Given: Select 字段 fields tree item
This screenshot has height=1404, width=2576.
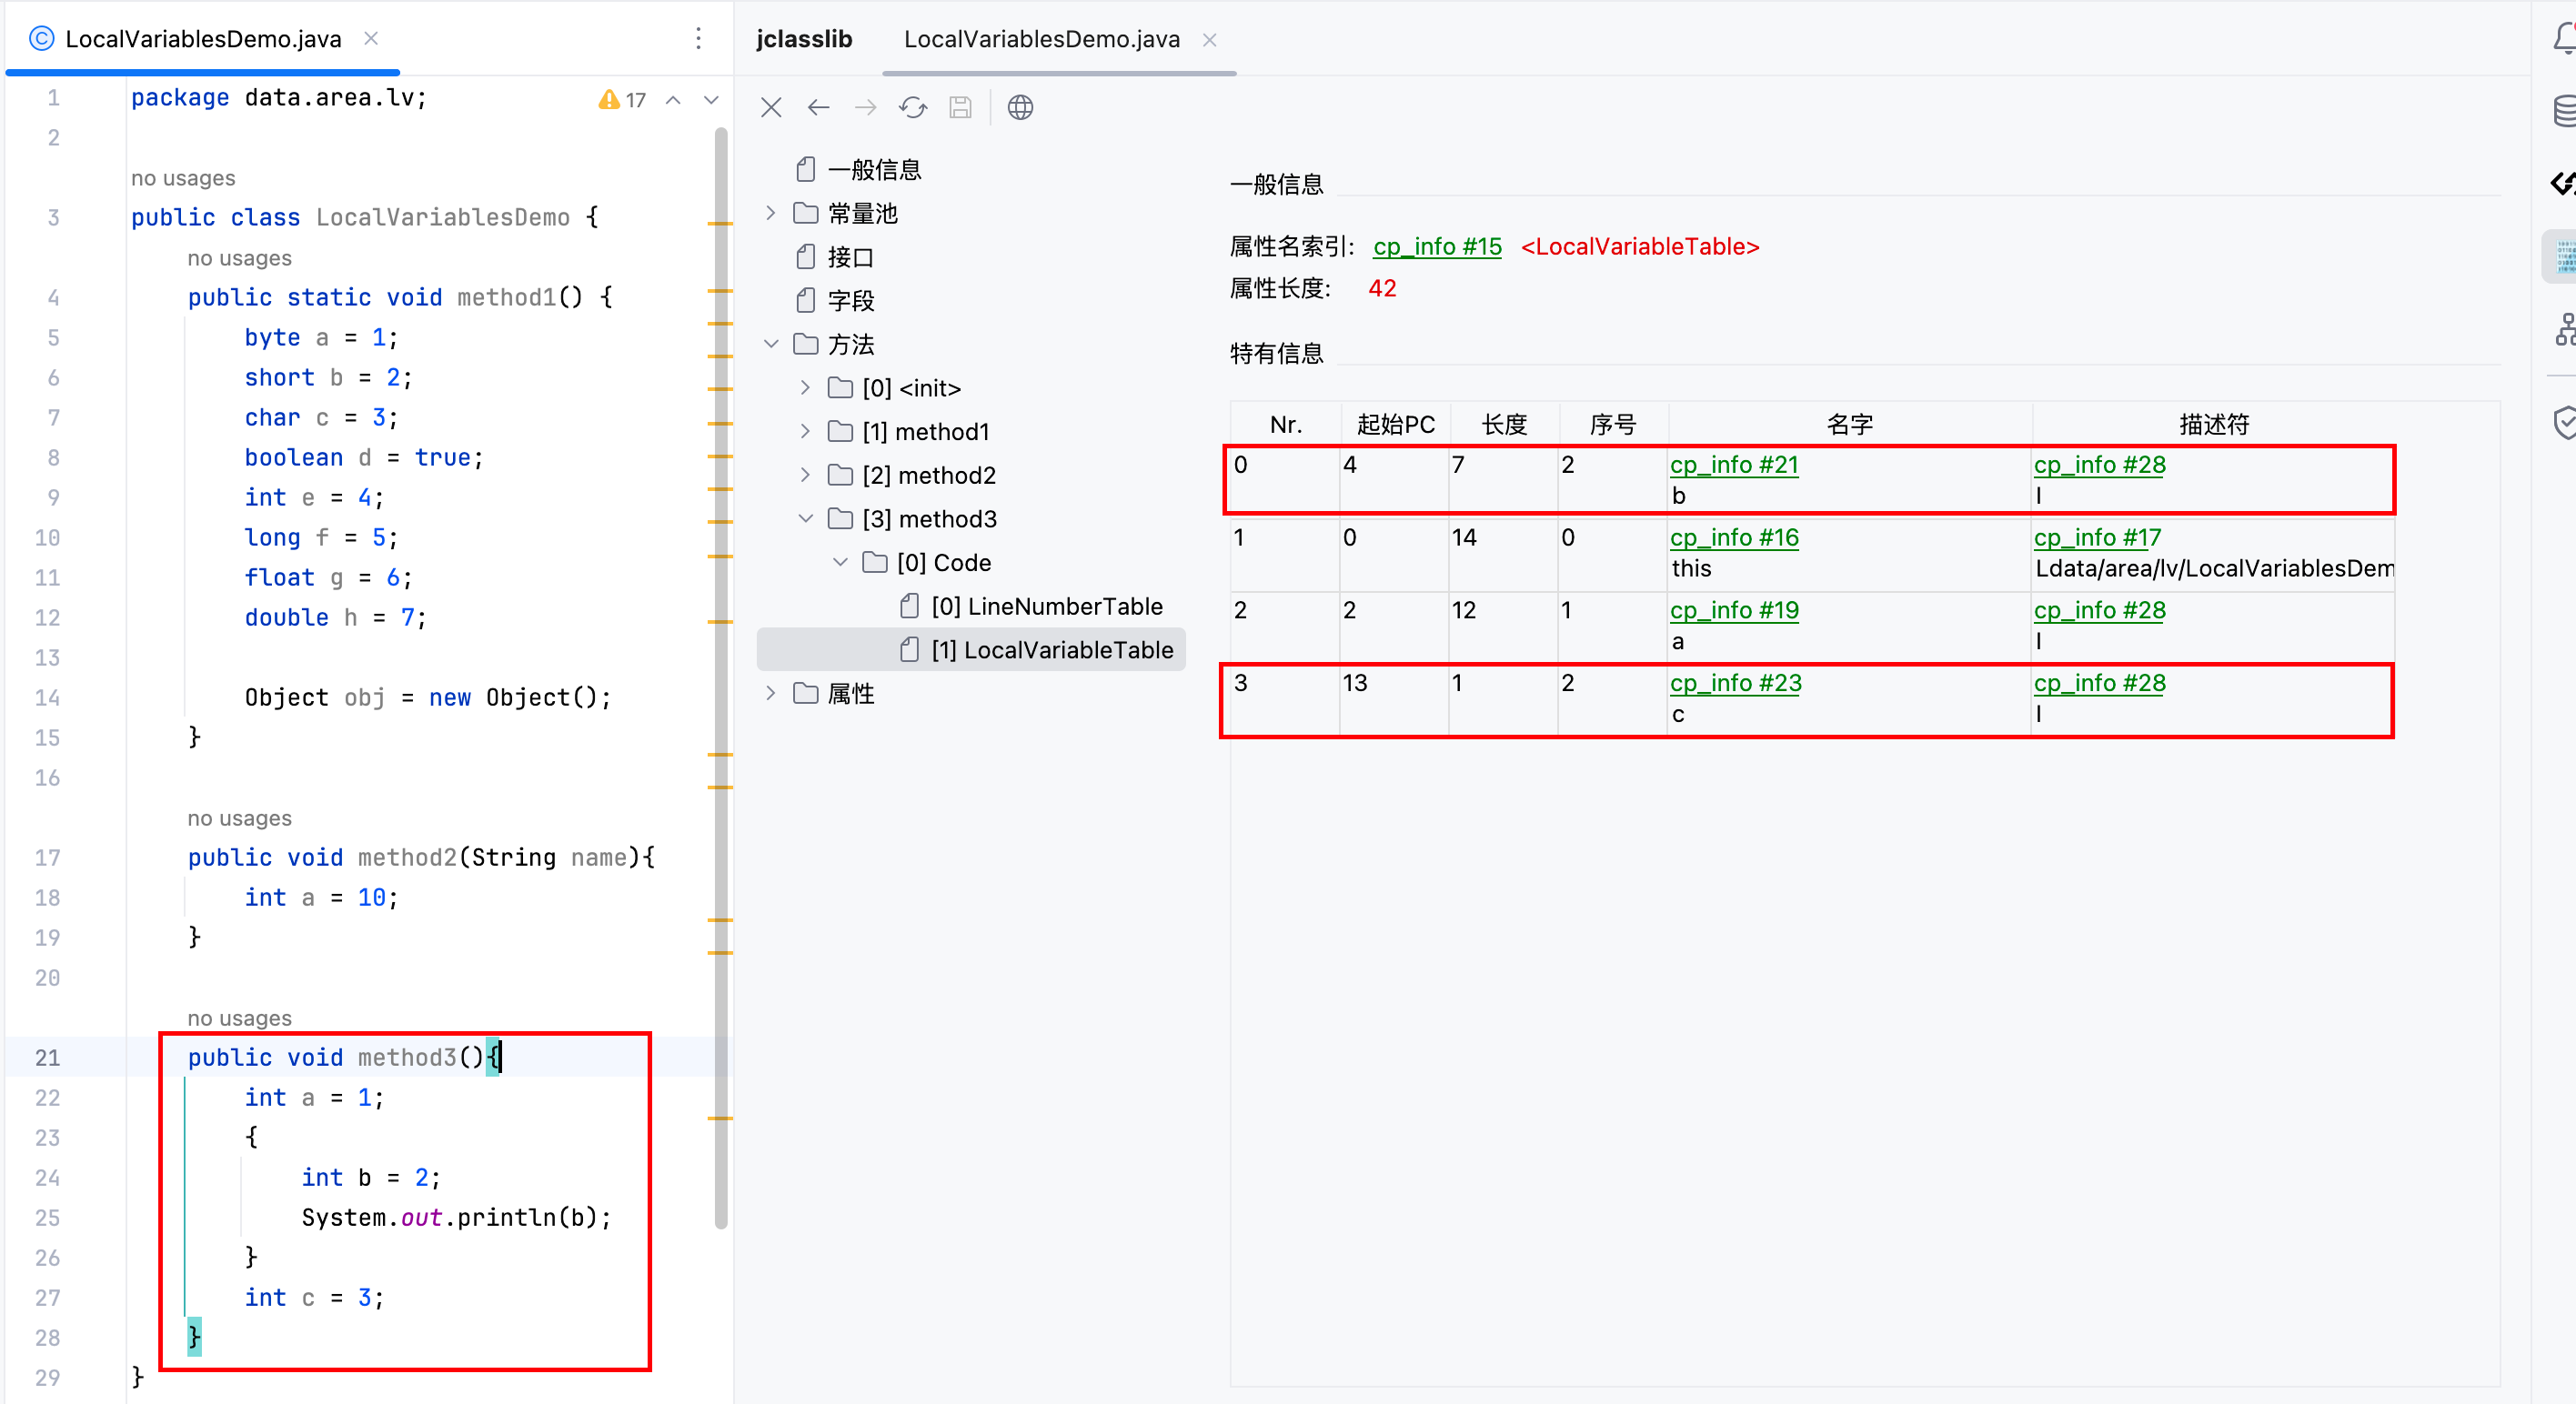Looking at the screenshot, I should (835, 300).
